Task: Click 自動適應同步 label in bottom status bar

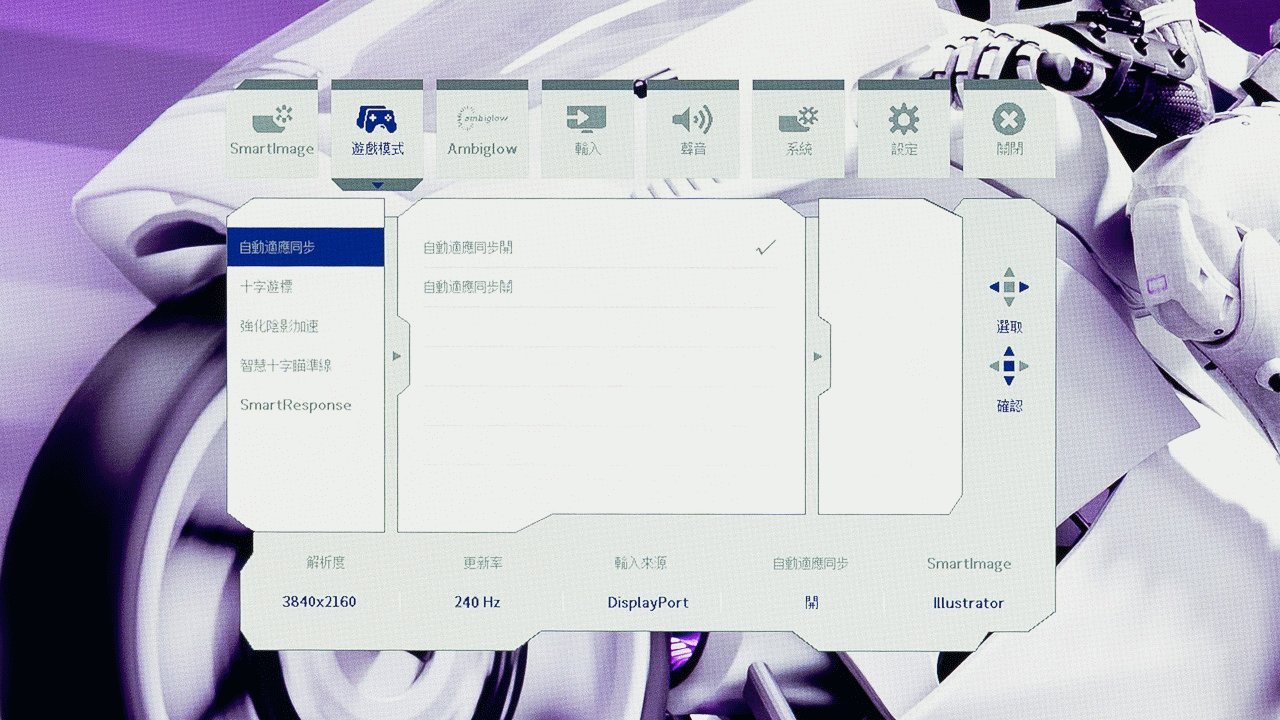Action: 811,563
